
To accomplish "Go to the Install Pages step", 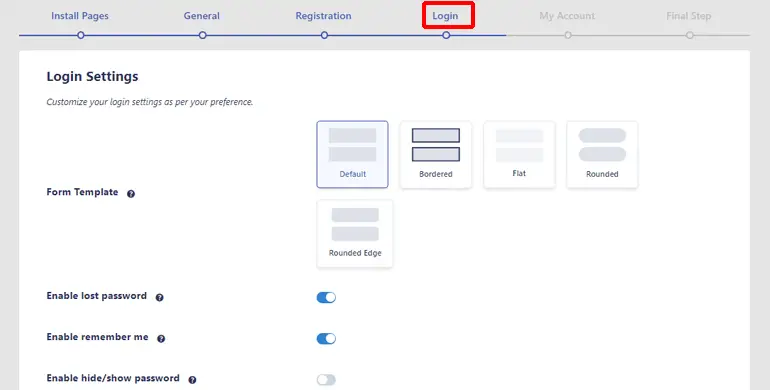I will click(80, 16).
